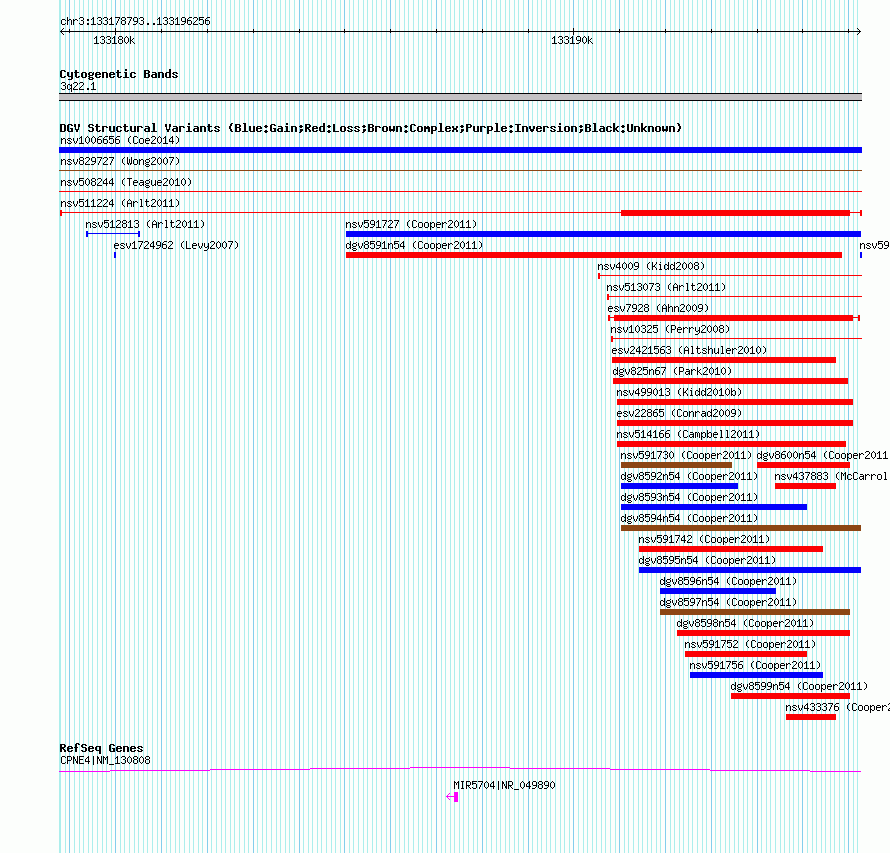This screenshot has width=890, height=853.
Task: Open nsv508244 (Teague2010) variant entry
Action: (126, 182)
